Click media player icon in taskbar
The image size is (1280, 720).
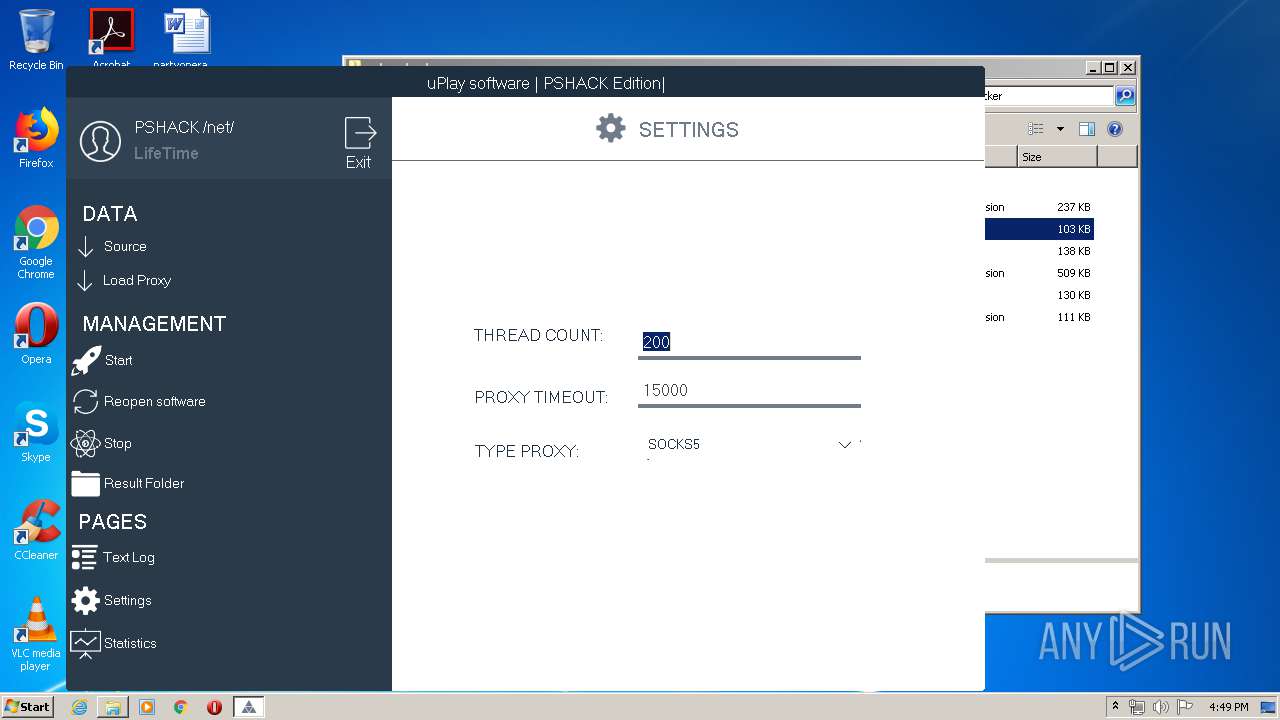click(x=147, y=707)
